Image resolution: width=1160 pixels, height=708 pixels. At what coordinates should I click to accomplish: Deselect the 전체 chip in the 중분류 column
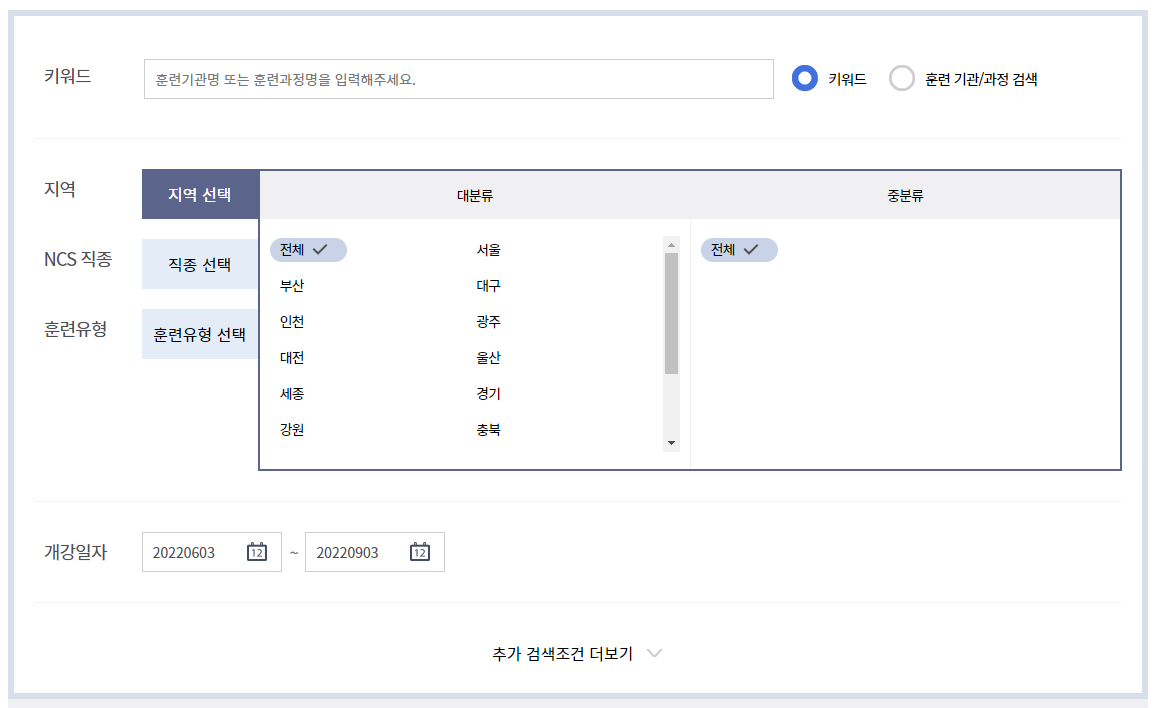(738, 250)
